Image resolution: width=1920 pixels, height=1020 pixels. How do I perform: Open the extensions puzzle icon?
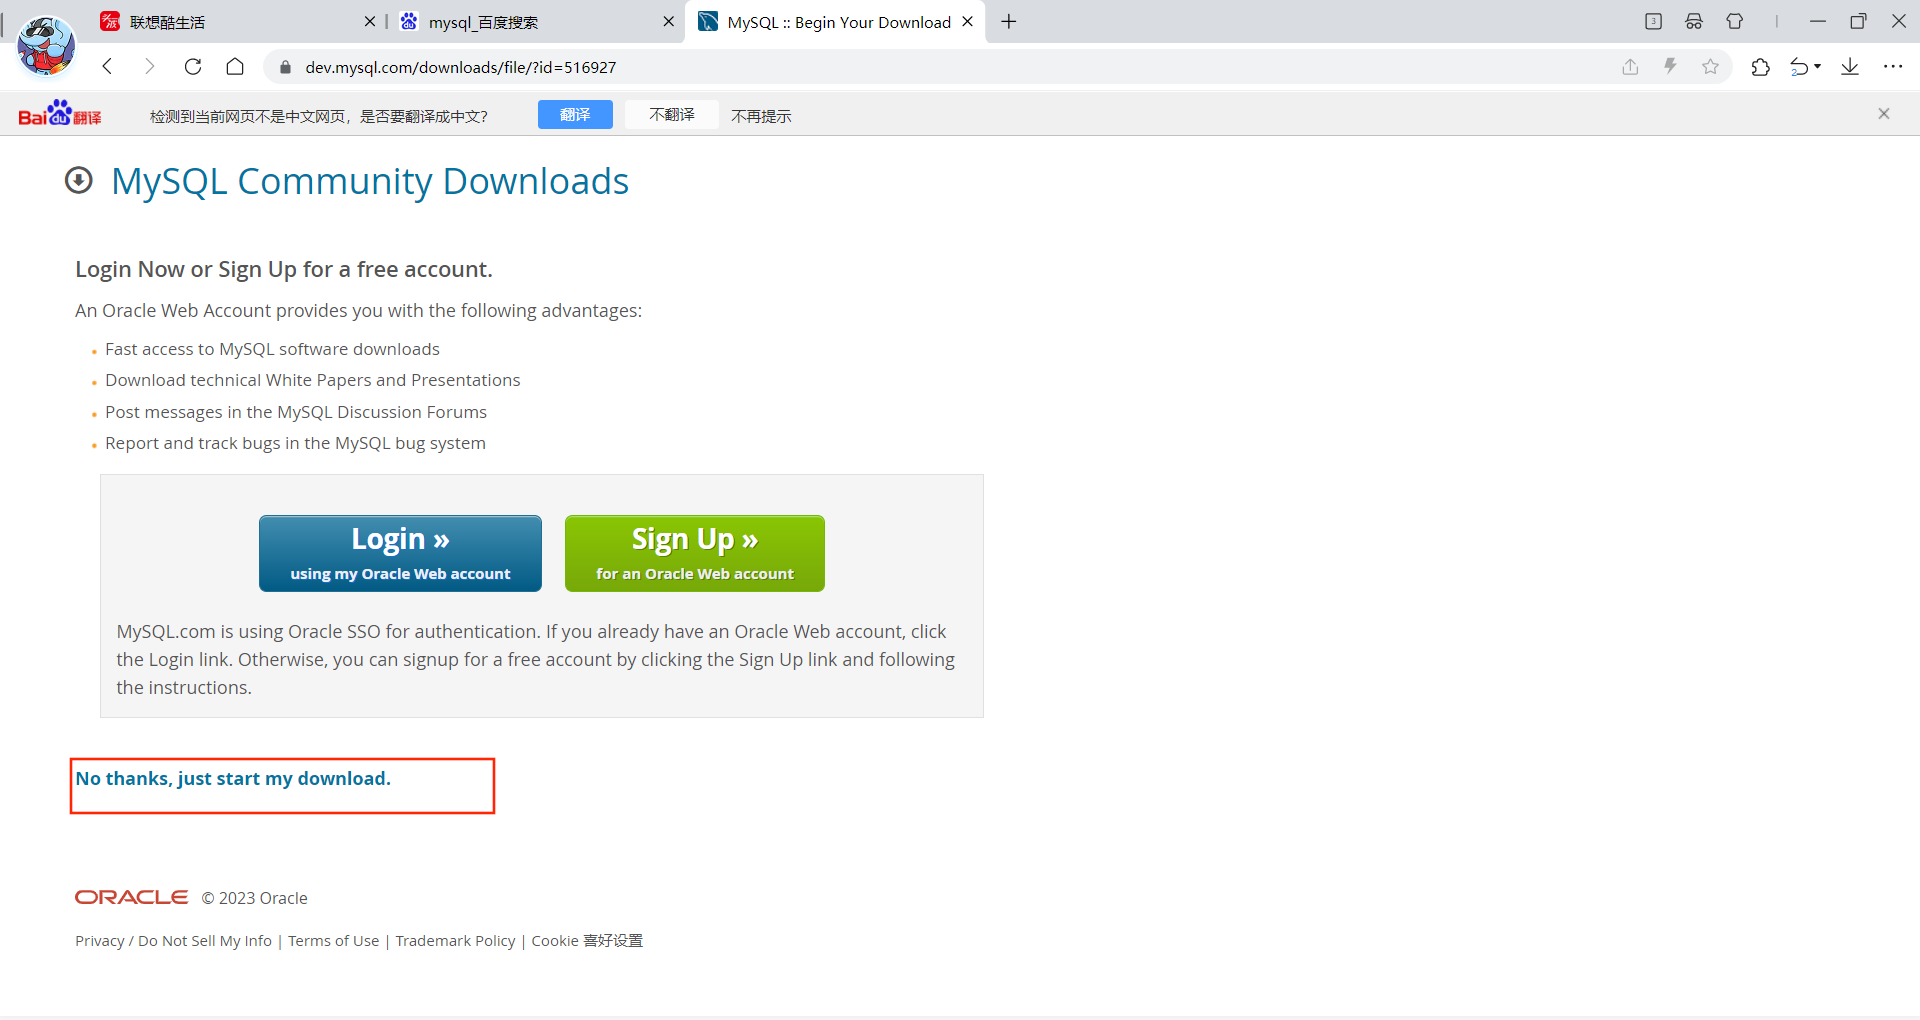(1760, 67)
